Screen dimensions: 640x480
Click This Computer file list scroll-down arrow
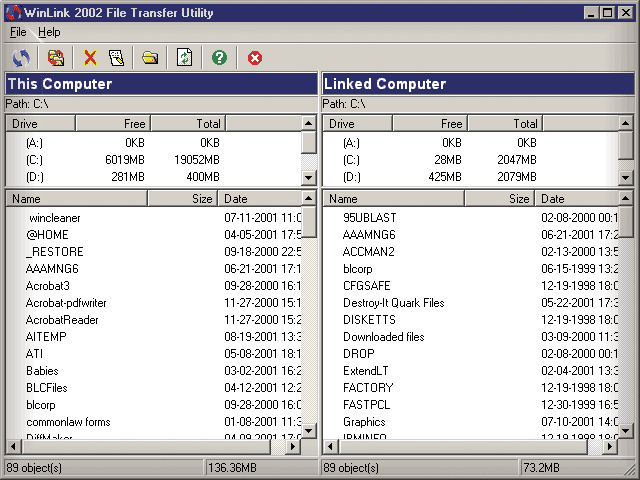coord(309,431)
